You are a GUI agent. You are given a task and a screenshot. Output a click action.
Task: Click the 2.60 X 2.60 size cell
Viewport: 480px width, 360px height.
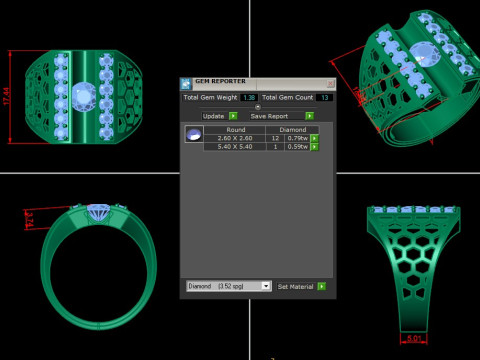click(x=235, y=138)
